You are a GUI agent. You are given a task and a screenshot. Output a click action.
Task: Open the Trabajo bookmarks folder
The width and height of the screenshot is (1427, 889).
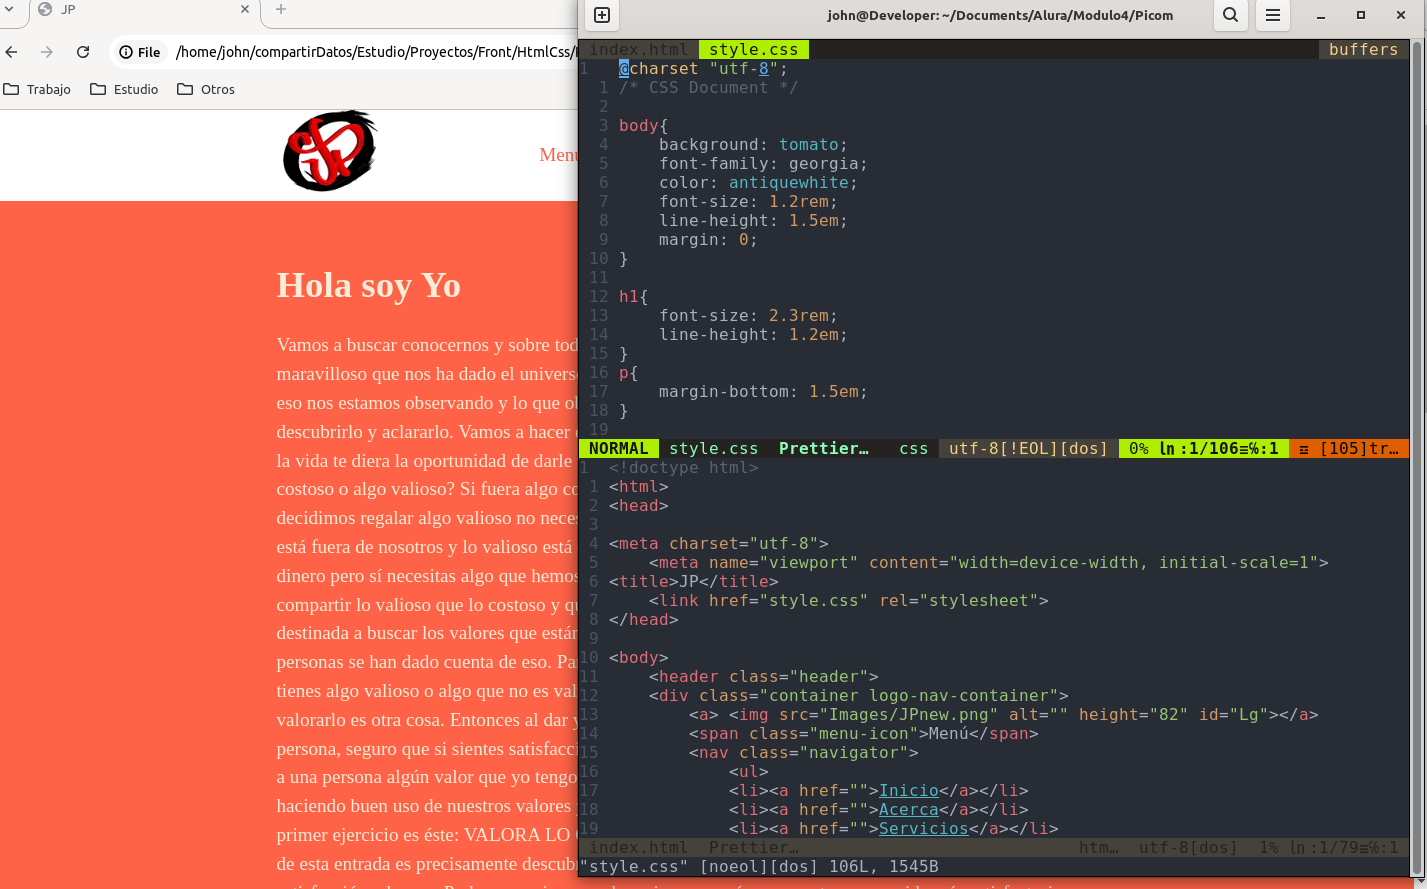click(x=38, y=89)
